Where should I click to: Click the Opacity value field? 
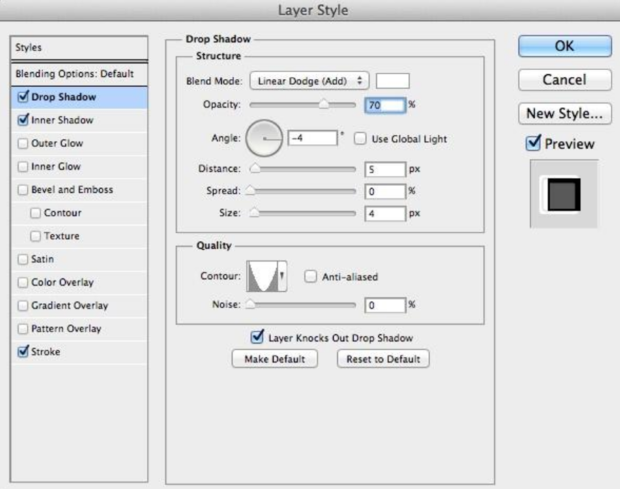pyautogui.click(x=385, y=105)
